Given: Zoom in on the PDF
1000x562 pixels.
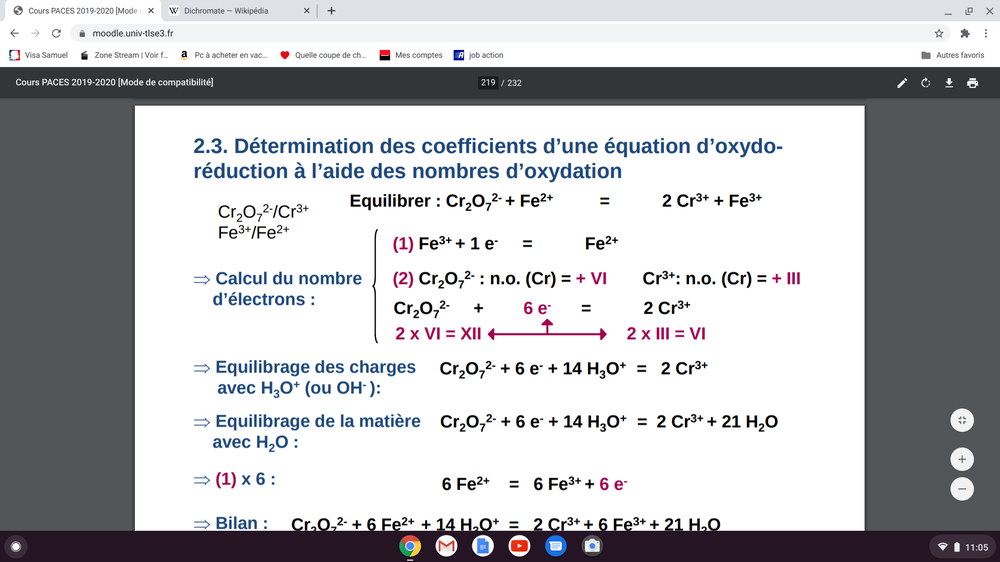Looking at the screenshot, I should (x=961, y=459).
